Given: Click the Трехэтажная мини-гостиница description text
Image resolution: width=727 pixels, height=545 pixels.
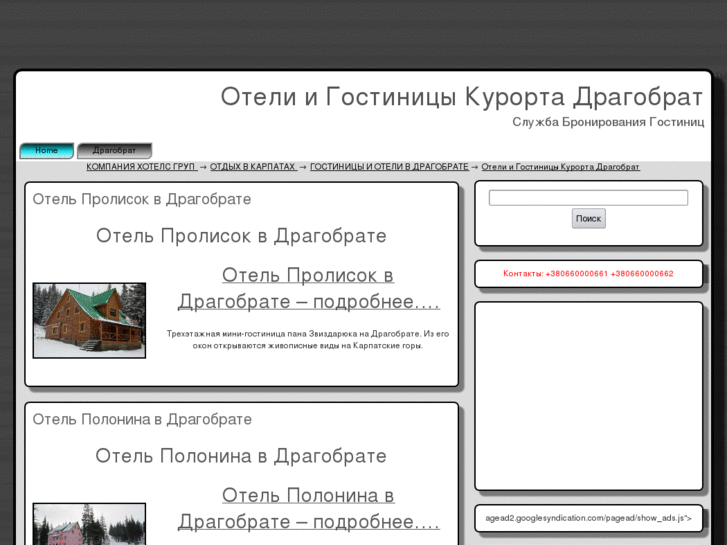Looking at the screenshot, I should pos(308,340).
